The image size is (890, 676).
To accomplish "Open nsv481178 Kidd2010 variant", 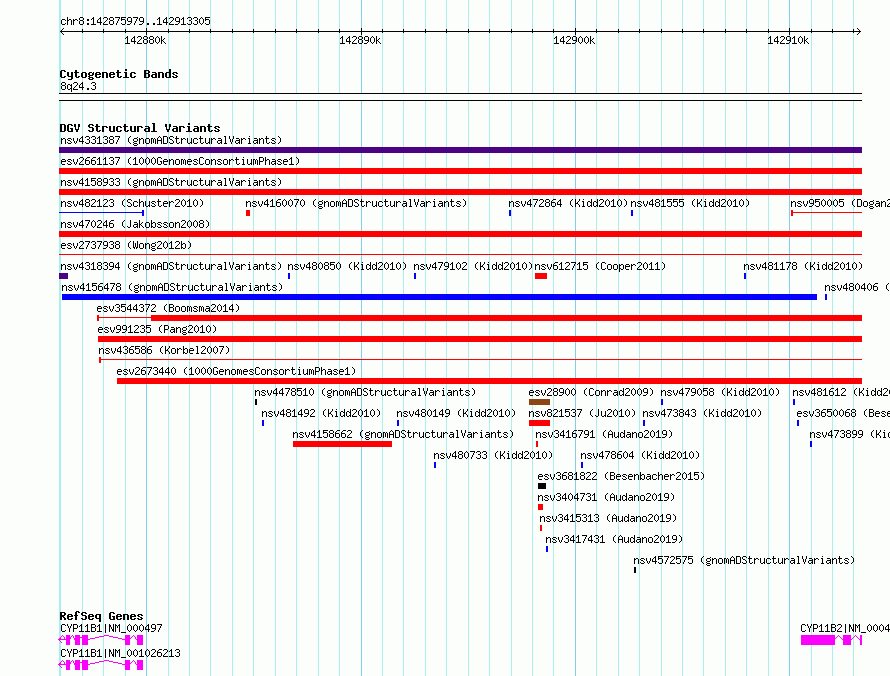I will click(x=803, y=266).
